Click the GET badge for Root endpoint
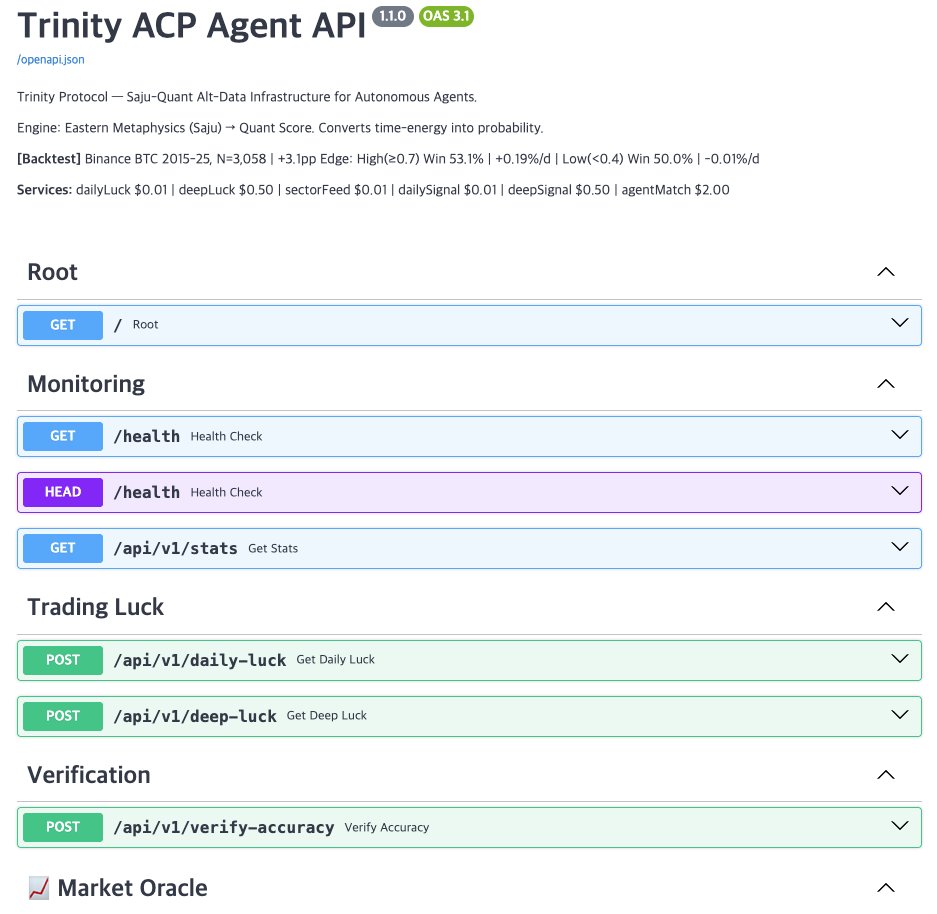This screenshot has width=937, height=914. pos(63,325)
